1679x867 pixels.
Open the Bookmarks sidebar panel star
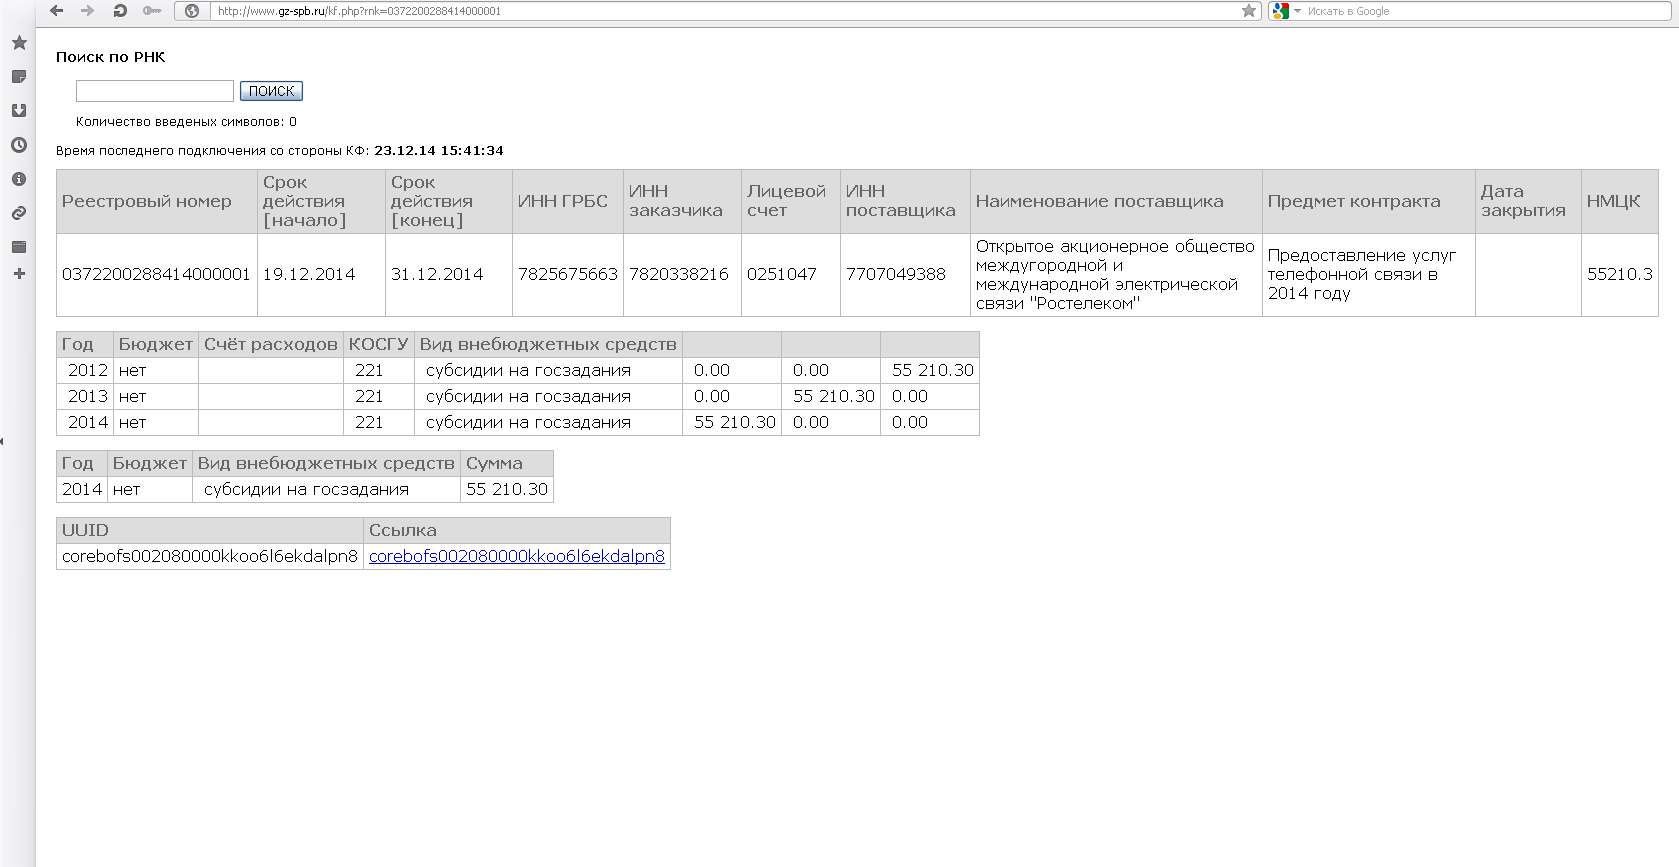[x=19, y=43]
